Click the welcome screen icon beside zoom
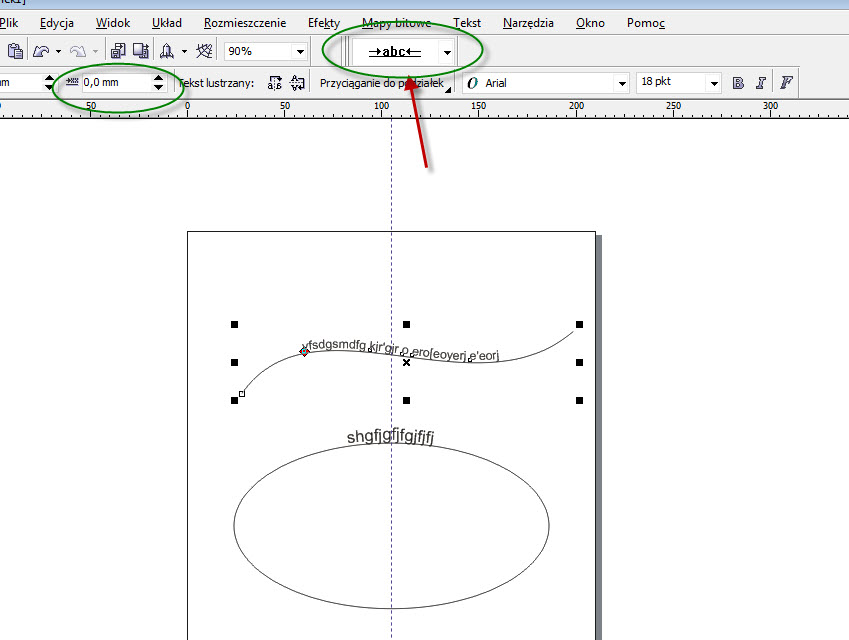This screenshot has height=640, width=849. click(204, 51)
